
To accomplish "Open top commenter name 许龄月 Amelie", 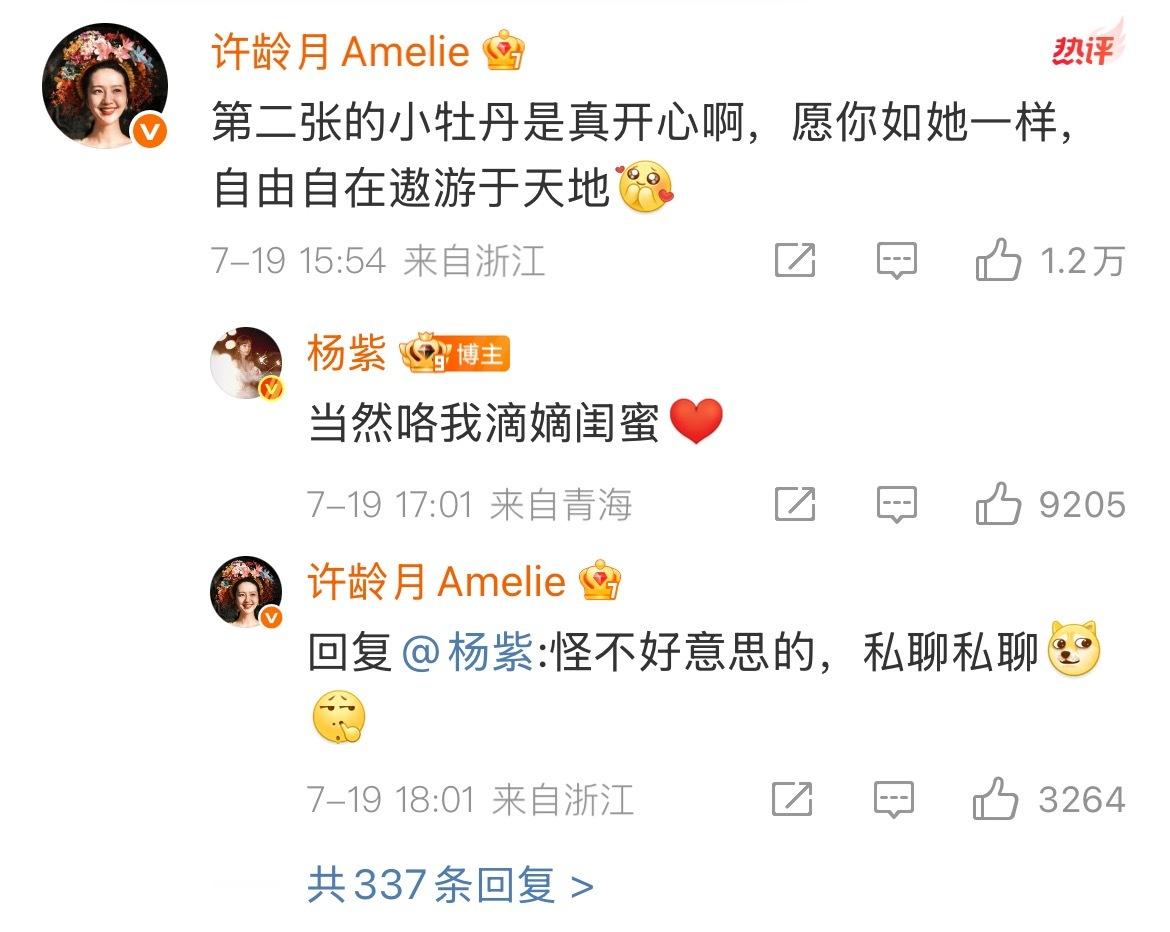I will 340,51.
